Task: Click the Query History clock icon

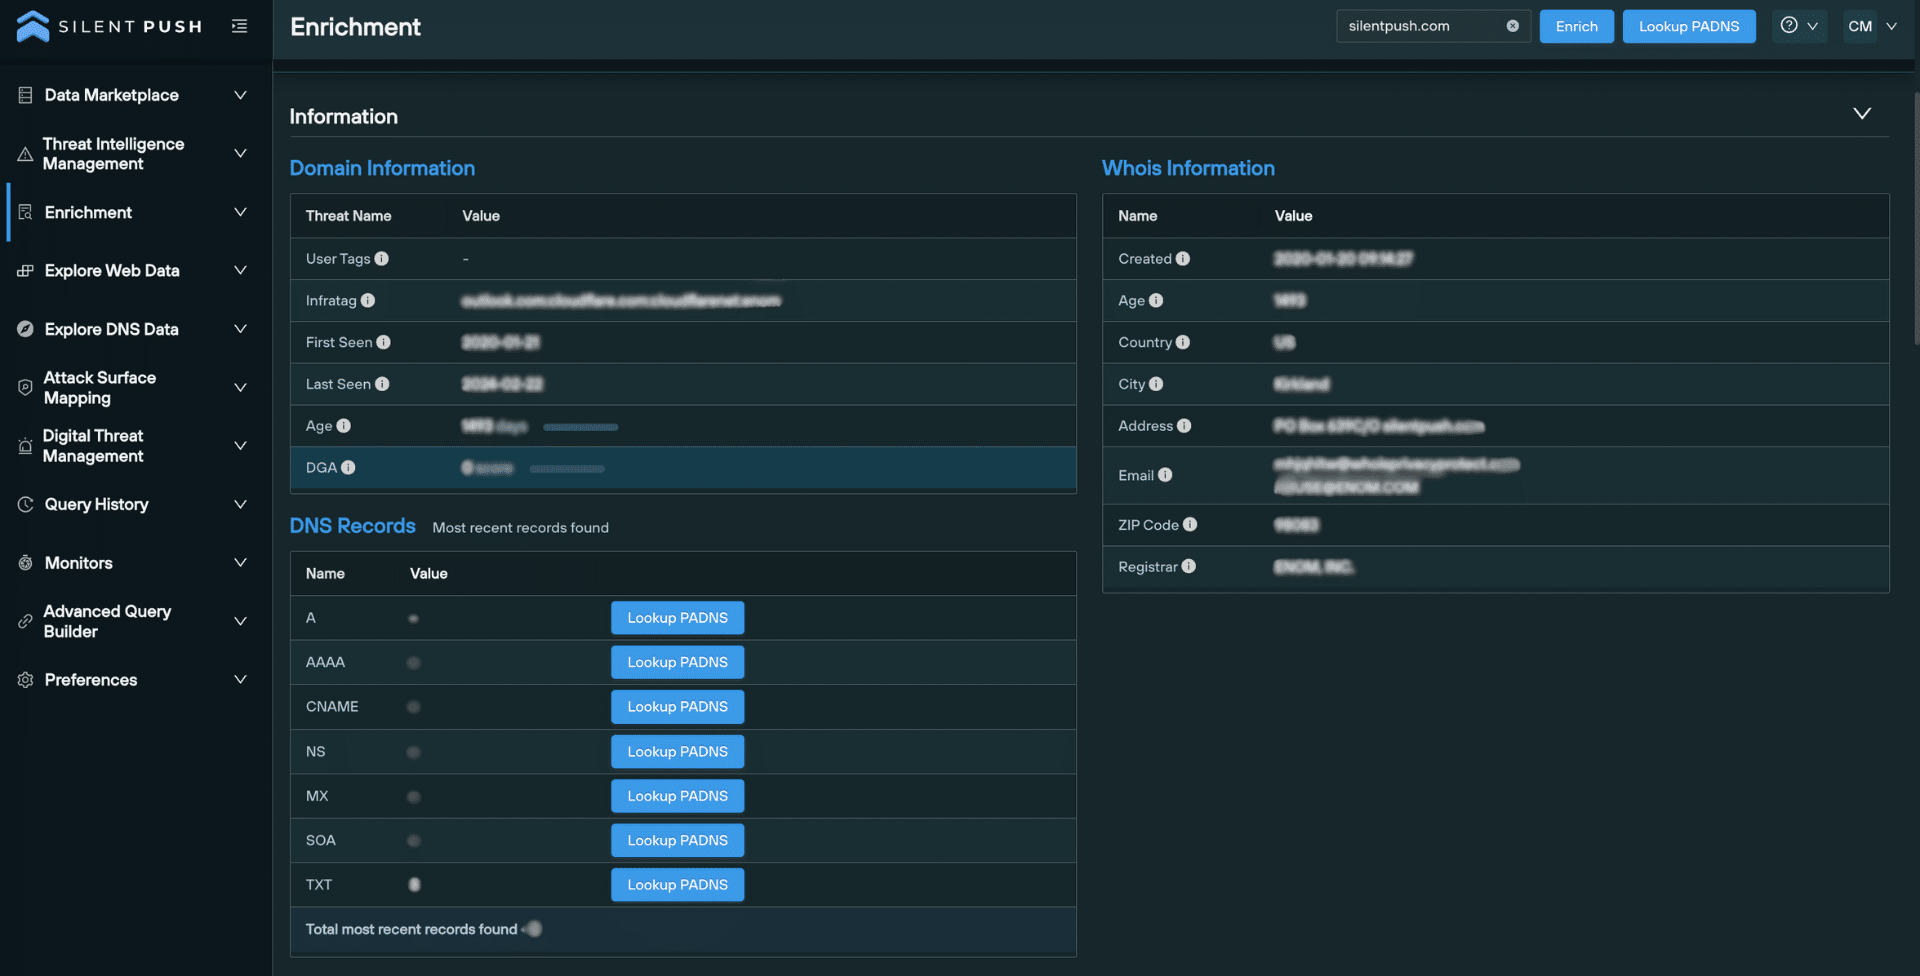Action: [x=25, y=505]
